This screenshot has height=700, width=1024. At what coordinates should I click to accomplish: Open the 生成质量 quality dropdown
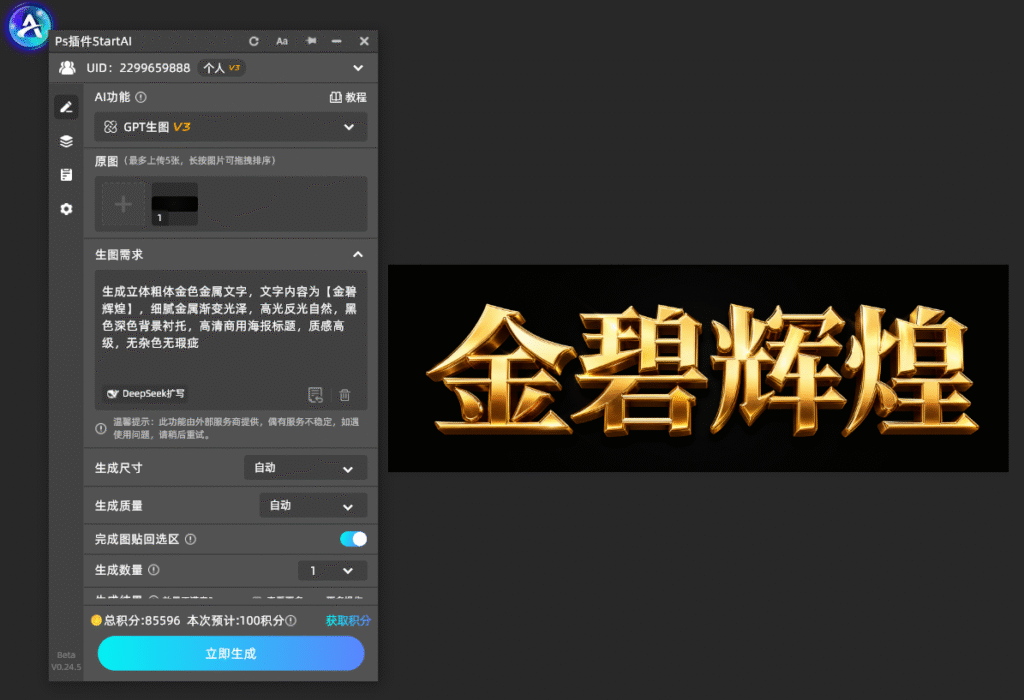click(313, 505)
